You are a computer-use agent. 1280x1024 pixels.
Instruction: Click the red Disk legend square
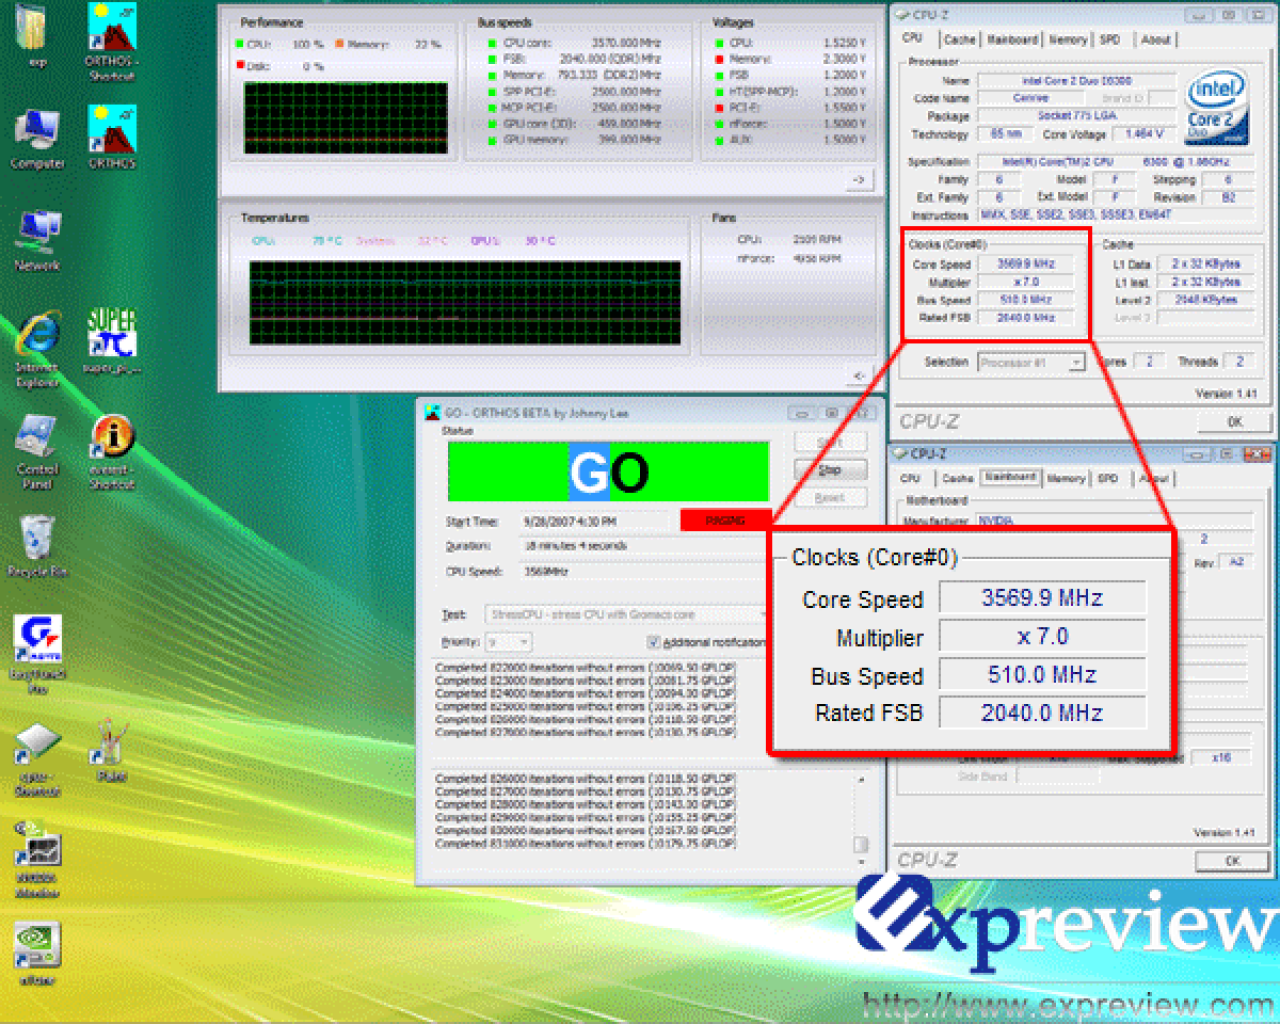240,66
